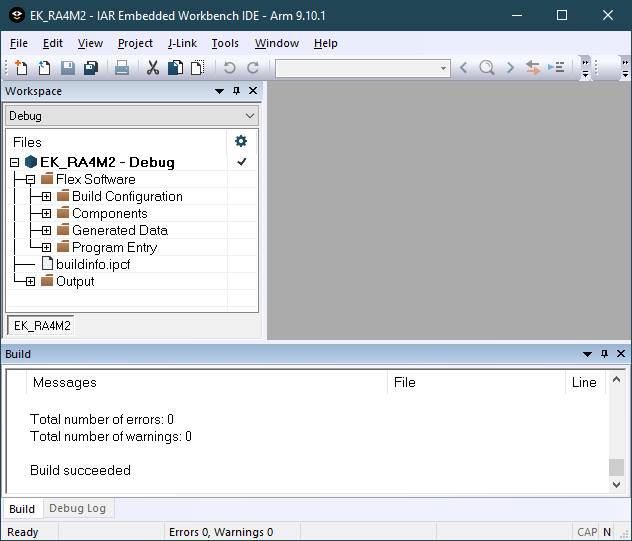Expand the Output folder node
This screenshot has height=541, width=632.
[x=30, y=282]
